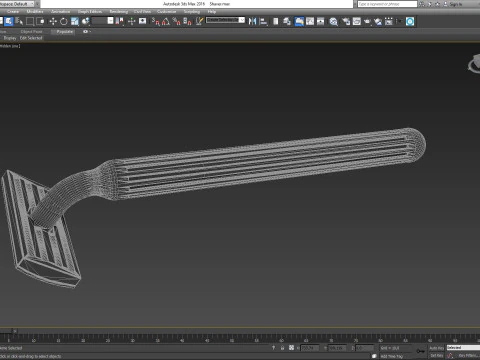Click Display ribbon button

[x=10, y=38]
